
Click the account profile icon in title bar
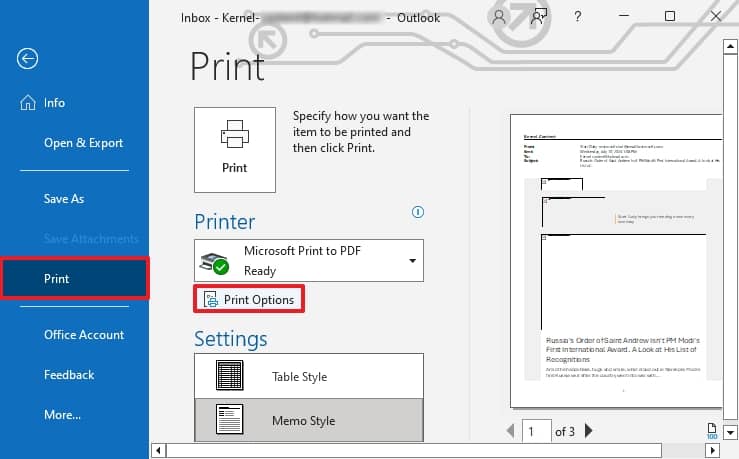click(499, 17)
